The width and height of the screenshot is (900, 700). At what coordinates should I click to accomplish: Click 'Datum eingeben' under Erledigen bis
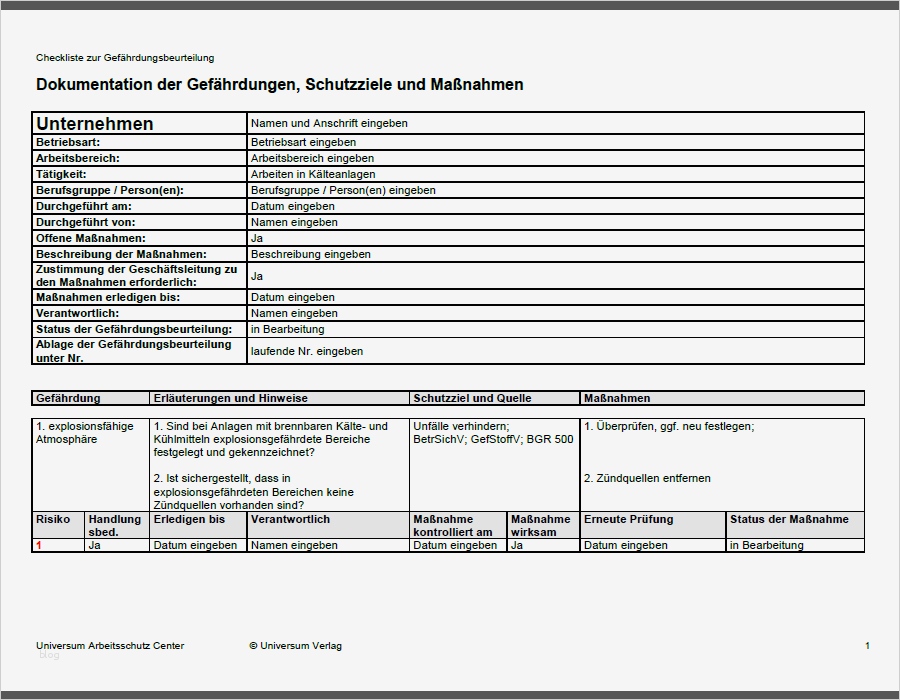click(185, 545)
